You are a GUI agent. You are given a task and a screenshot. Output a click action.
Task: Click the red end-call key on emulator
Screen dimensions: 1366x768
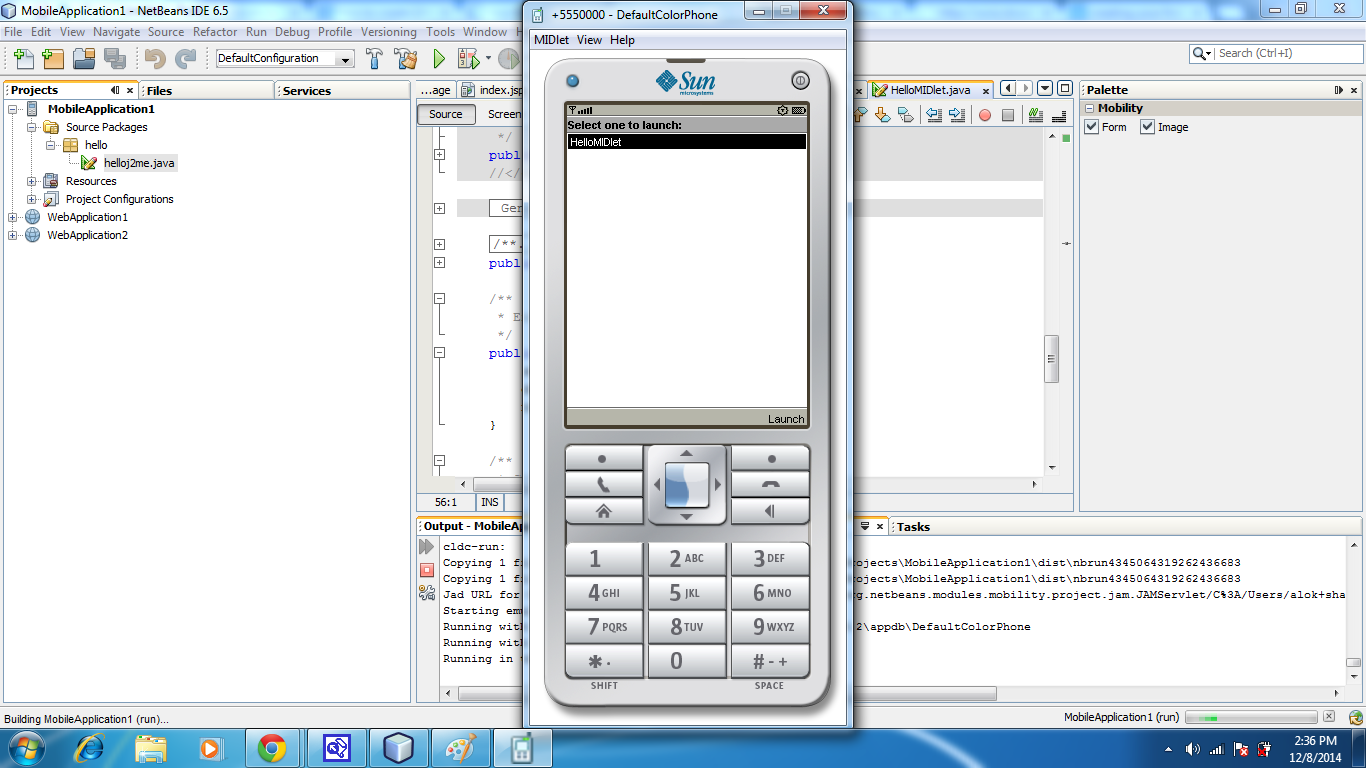coord(770,484)
